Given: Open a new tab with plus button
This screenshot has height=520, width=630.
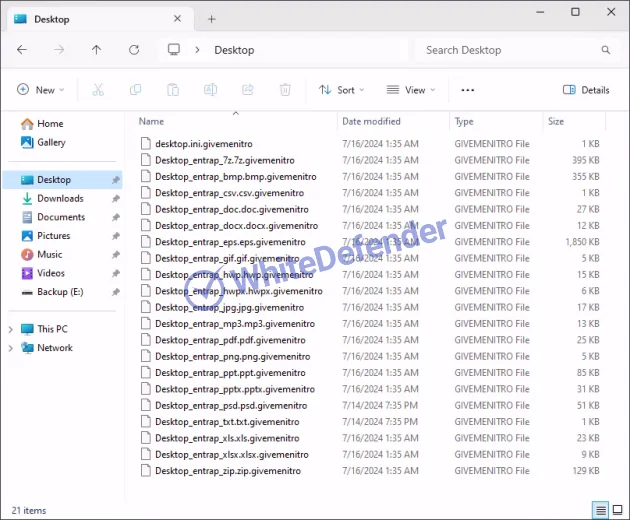Looking at the screenshot, I should 211,19.
